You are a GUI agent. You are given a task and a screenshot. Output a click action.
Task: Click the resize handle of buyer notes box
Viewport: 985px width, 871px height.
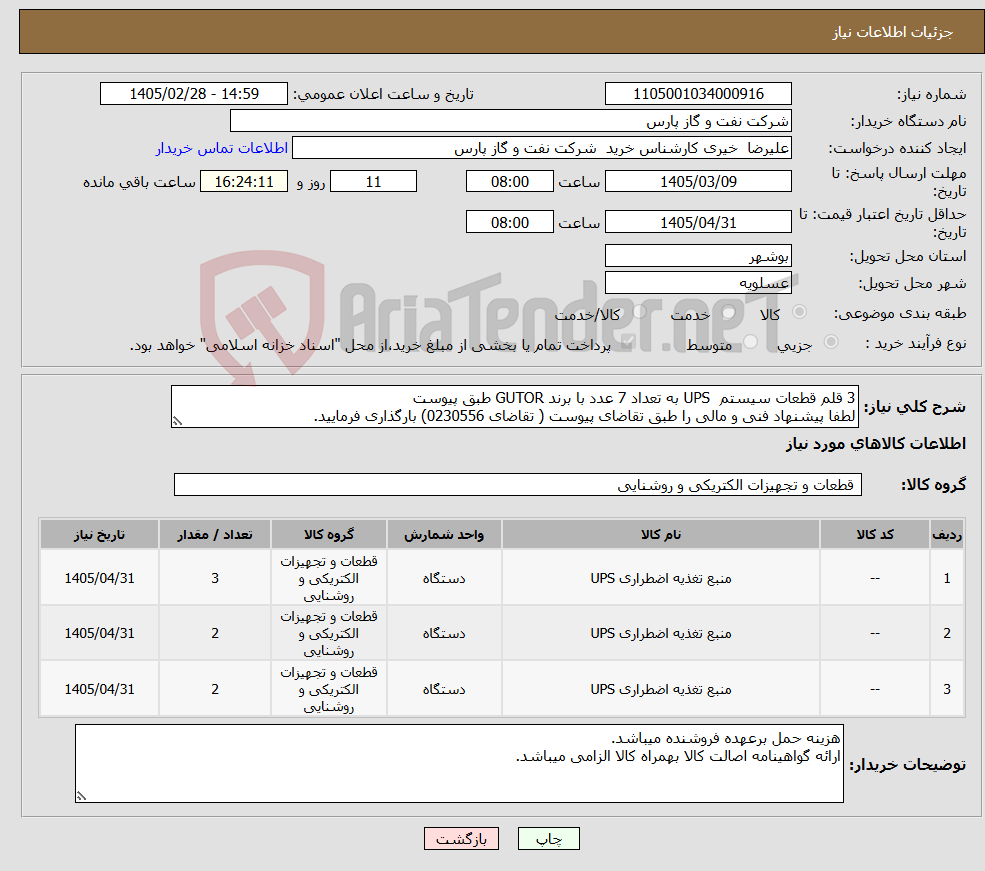(x=81, y=796)
